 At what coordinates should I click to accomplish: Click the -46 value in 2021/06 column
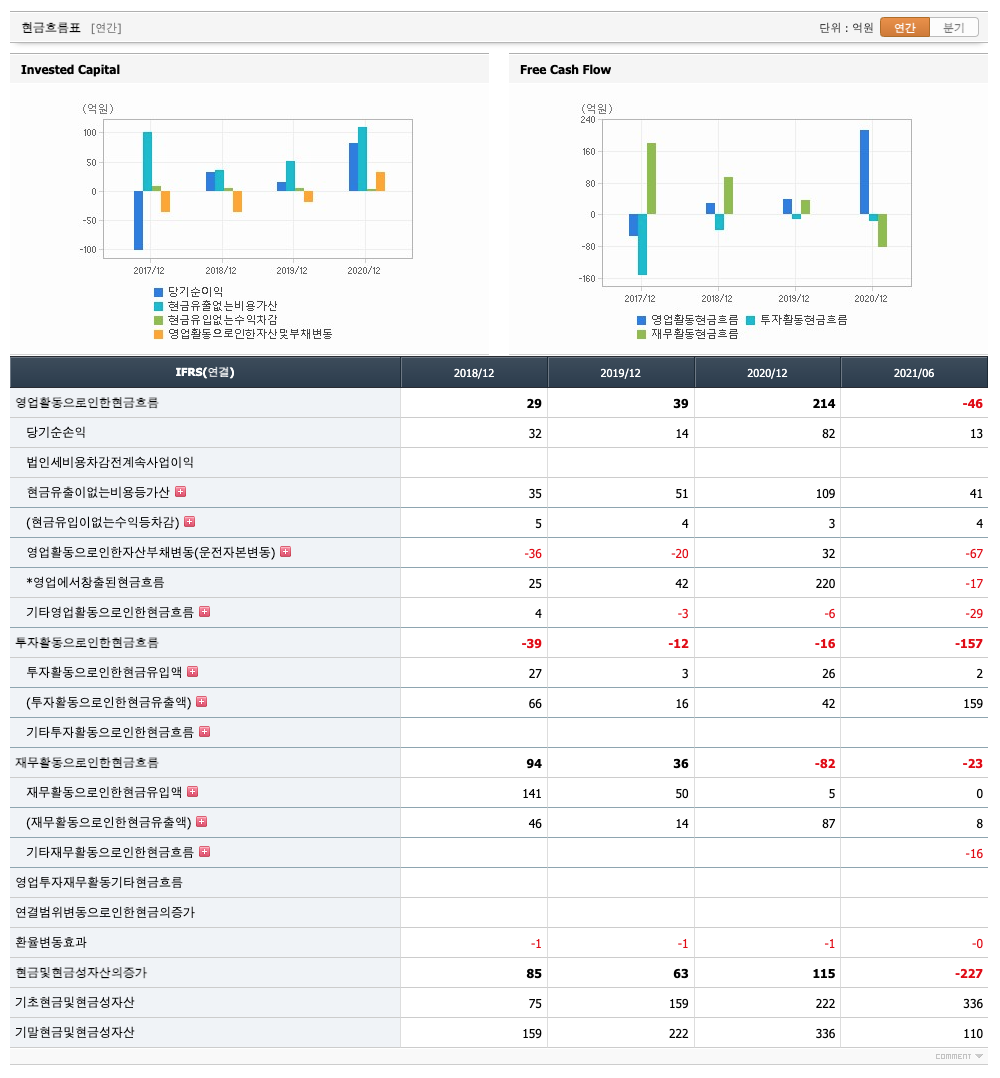point(973,404)
